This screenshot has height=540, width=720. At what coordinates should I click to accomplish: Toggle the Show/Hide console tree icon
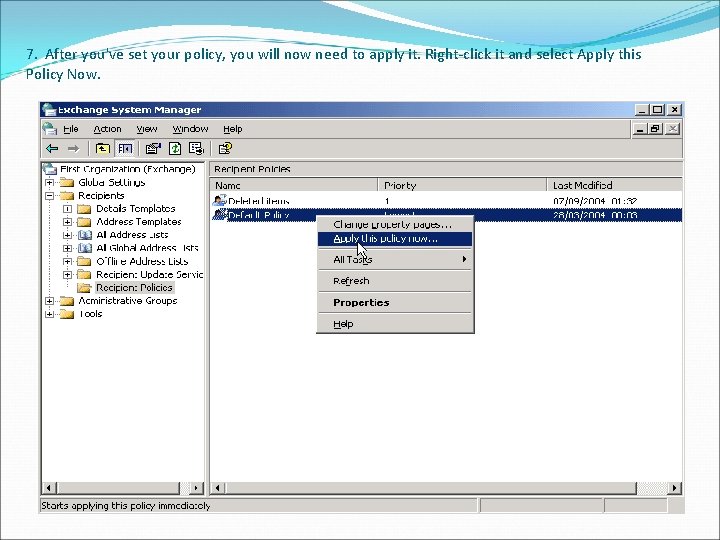[x=125, y=148]
